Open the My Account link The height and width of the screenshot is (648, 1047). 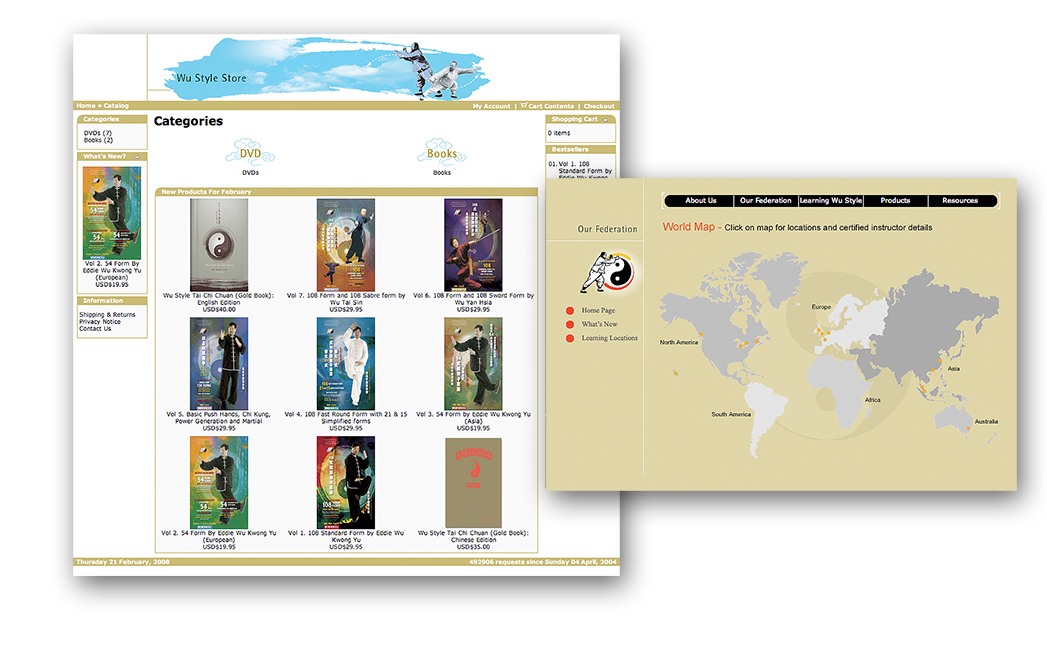(x=491, y=106)
